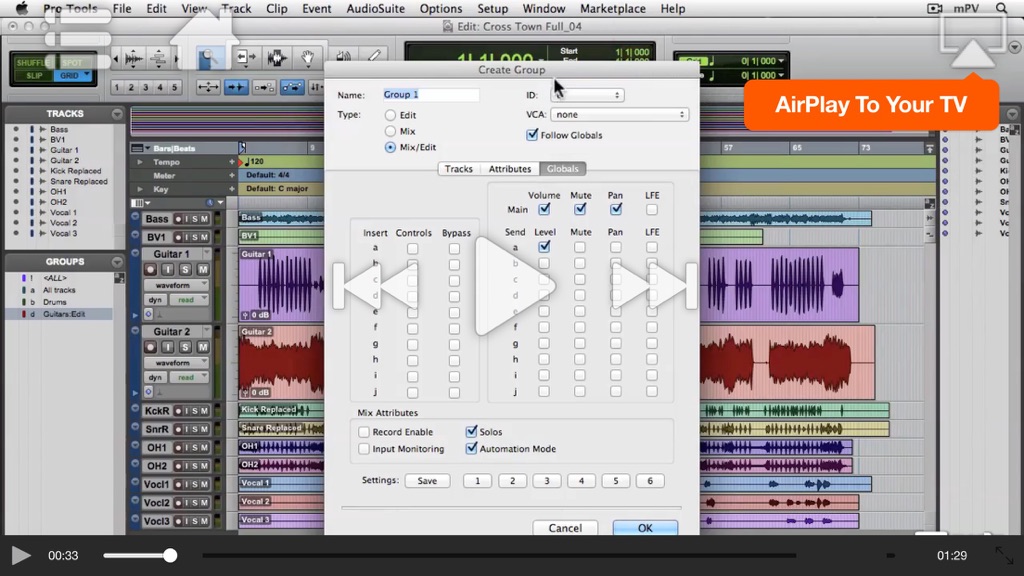
Task: Uncheck the Solos mix attribute
Action: point(471,432)
